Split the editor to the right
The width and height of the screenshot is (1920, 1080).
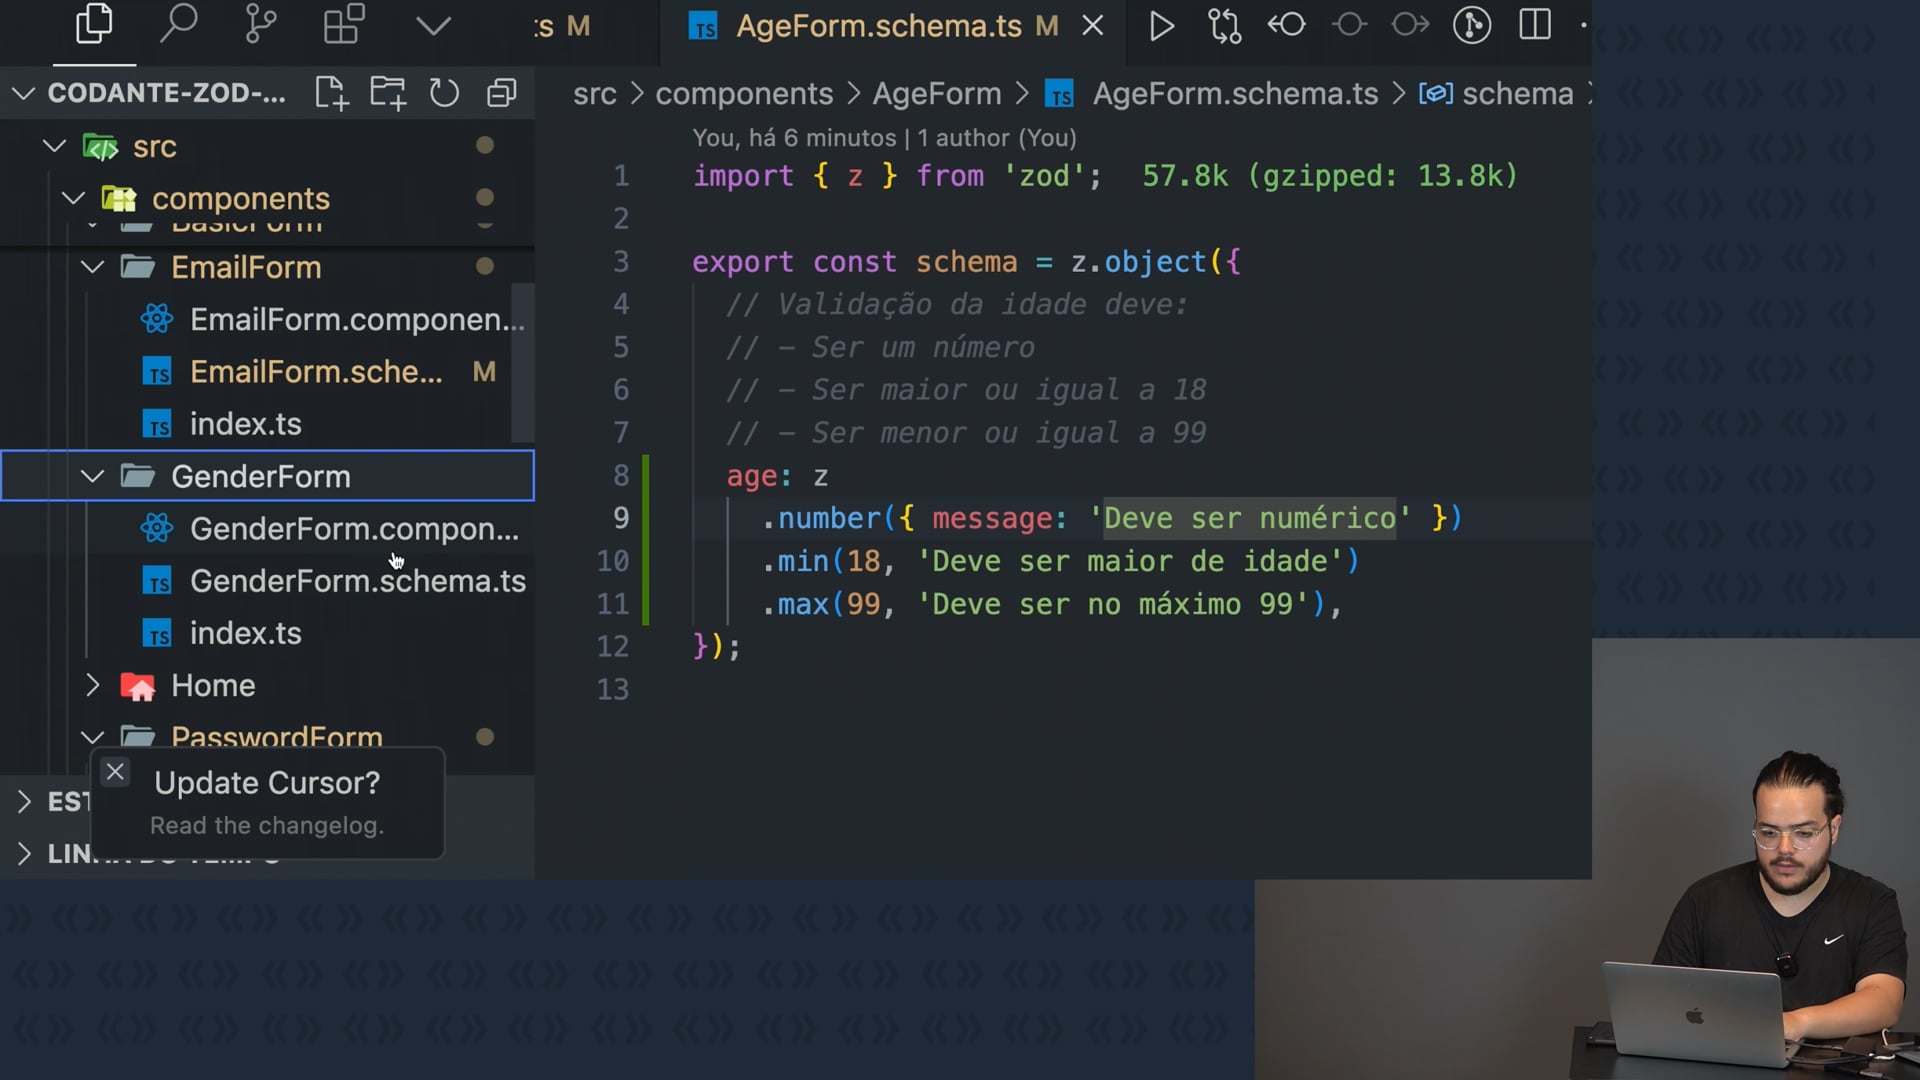point(1534,25)
